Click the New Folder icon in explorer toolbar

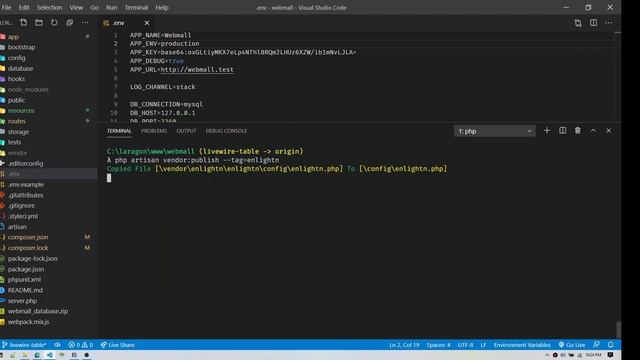[x=39, y=22]
